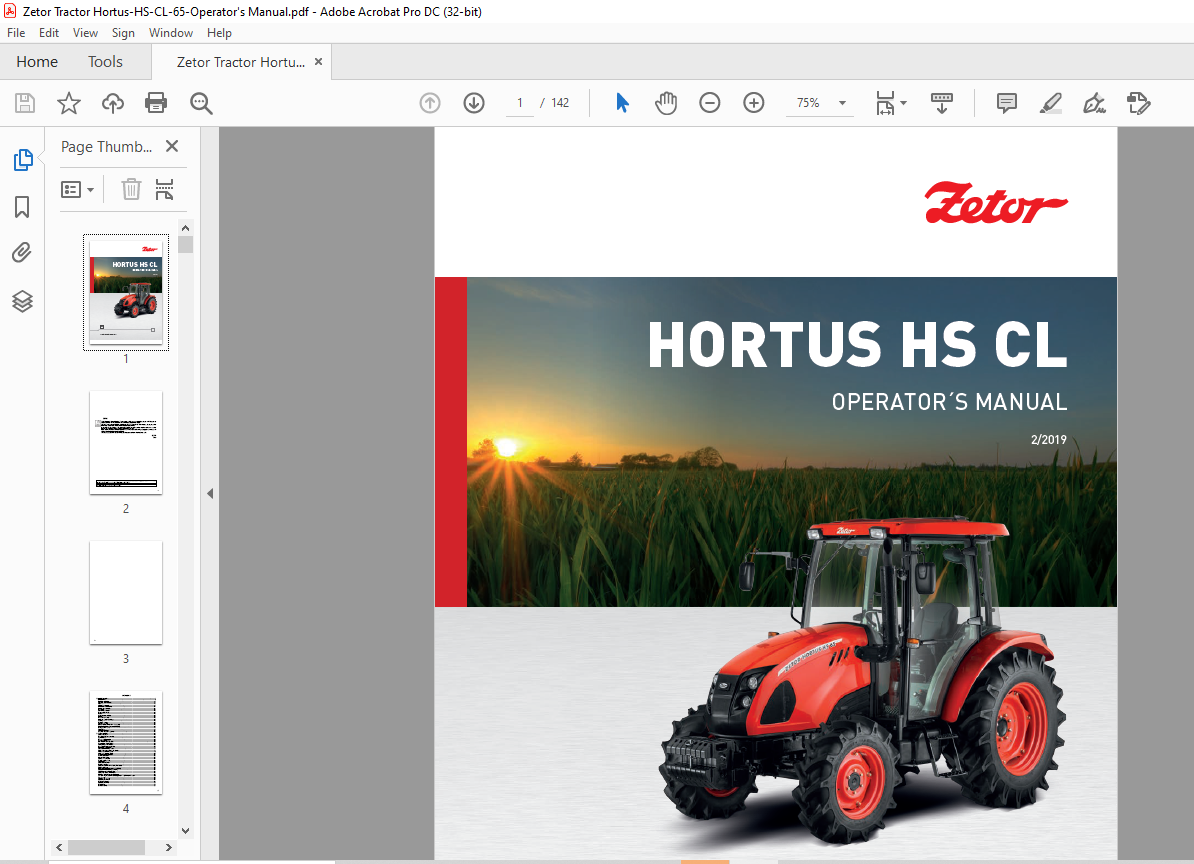Expand fit page options dropdown arrow
The height and width of the screenshot is (864, 1194).
pyautogui.click(x=904, y=103)
